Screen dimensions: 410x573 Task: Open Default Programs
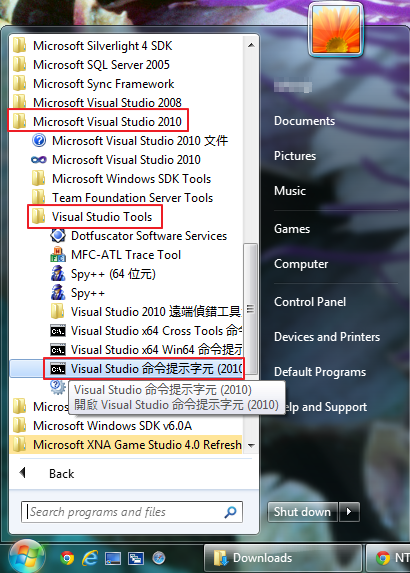coord(320,372)
